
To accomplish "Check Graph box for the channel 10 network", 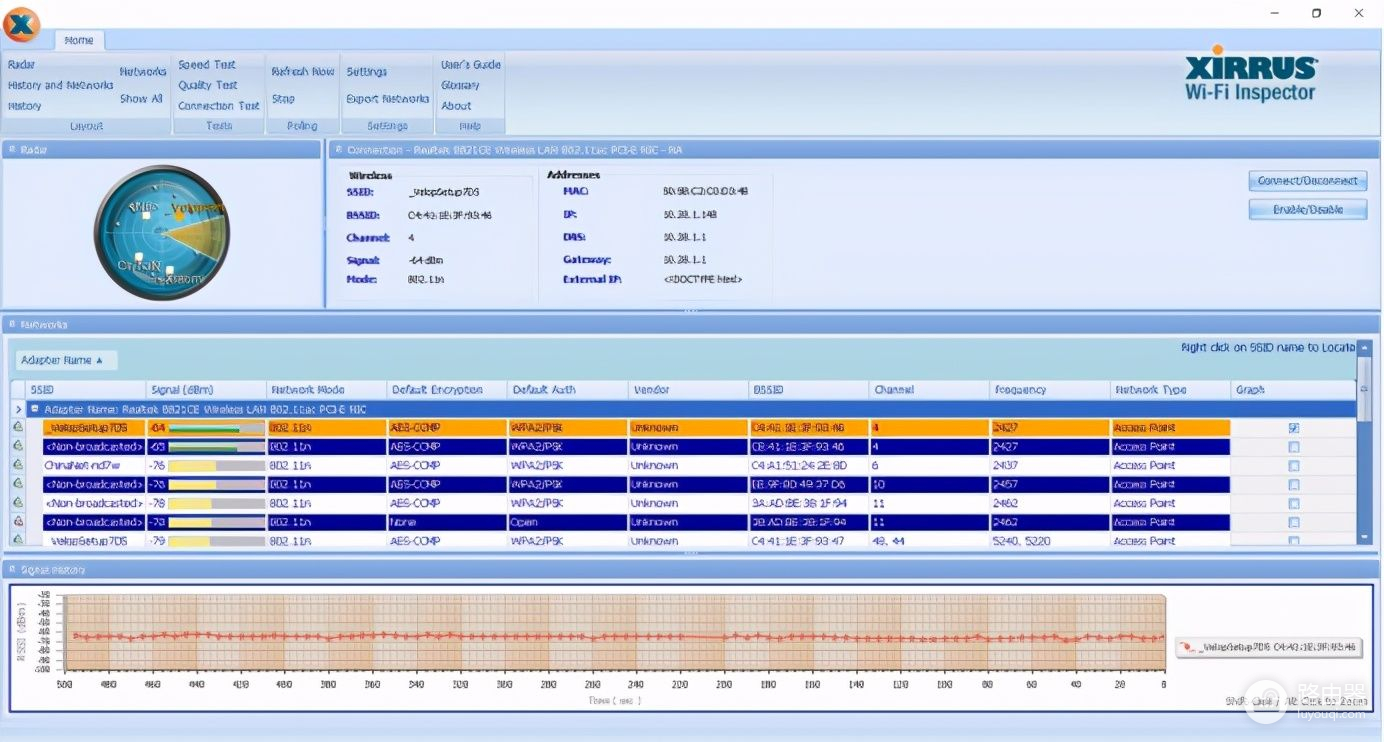I will click(1294, 485).
